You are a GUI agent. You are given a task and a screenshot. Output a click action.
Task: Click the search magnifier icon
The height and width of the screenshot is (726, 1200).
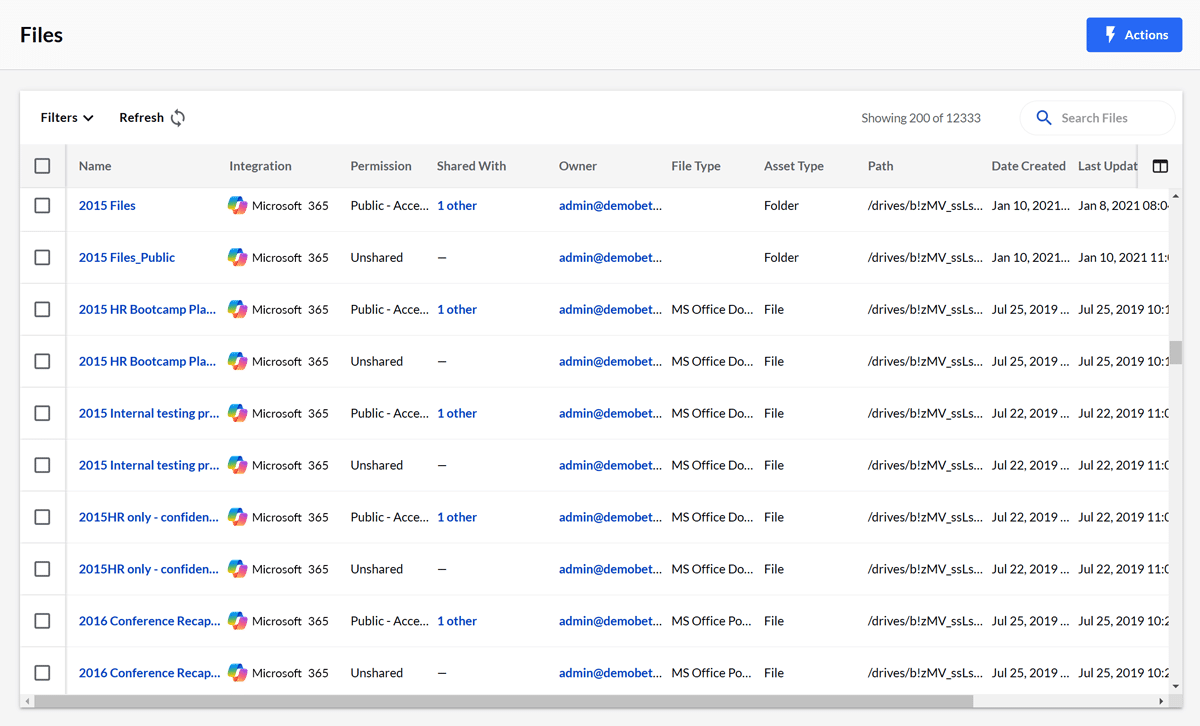[x=1044, y=118]
